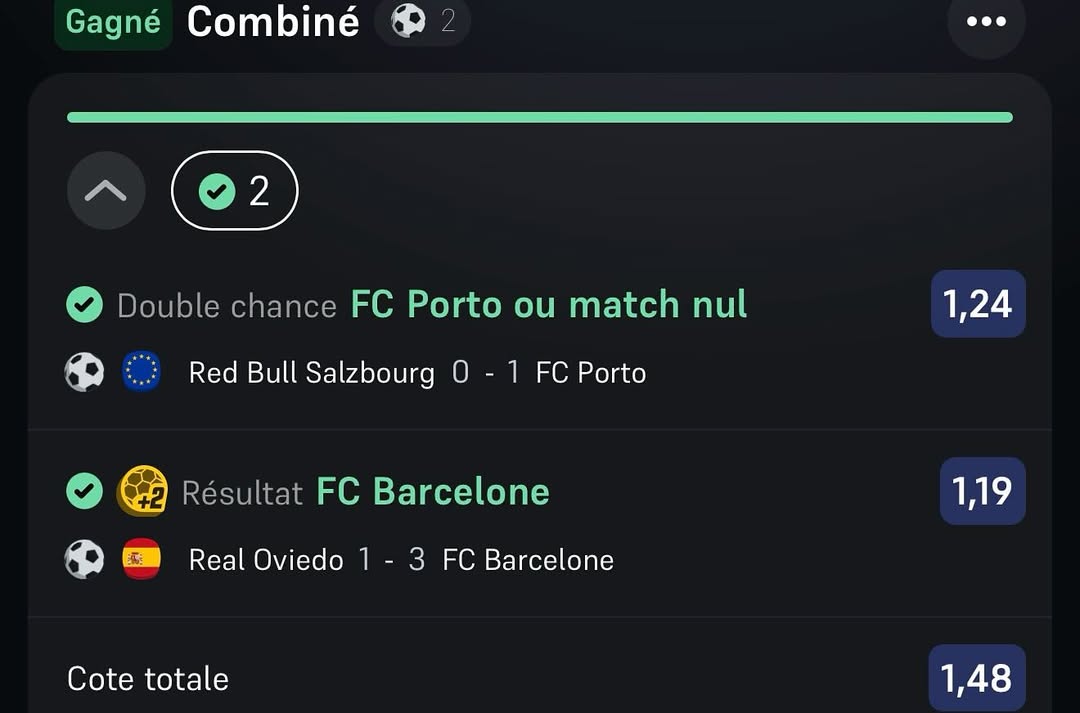Click green checkmark beside Double chance

tap(85, 305)
